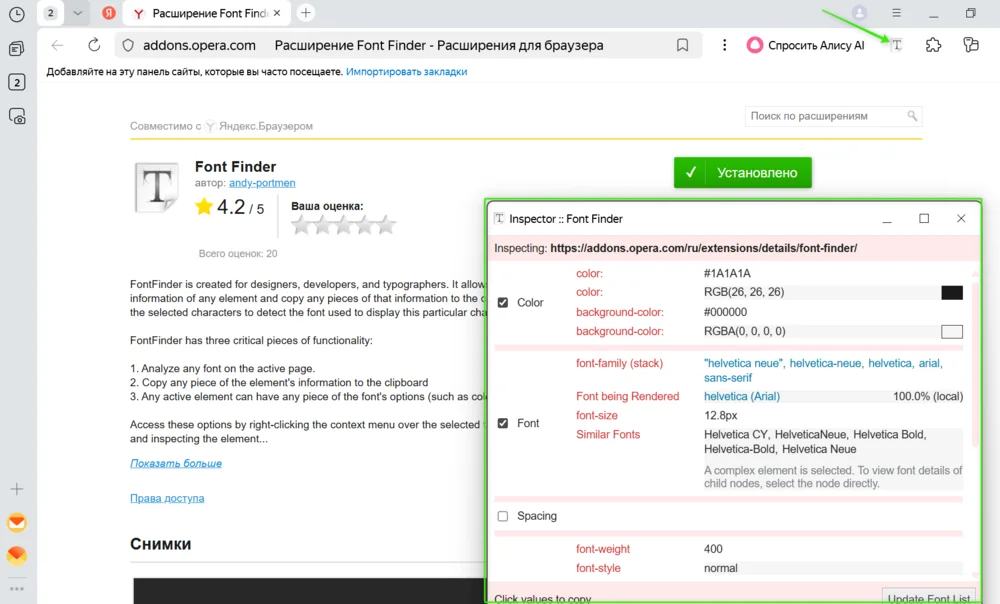Add a new sidebar item with plus
The width and height of the screenshot is (1000, 604).
pyautogui.click(x=17, y=489)
